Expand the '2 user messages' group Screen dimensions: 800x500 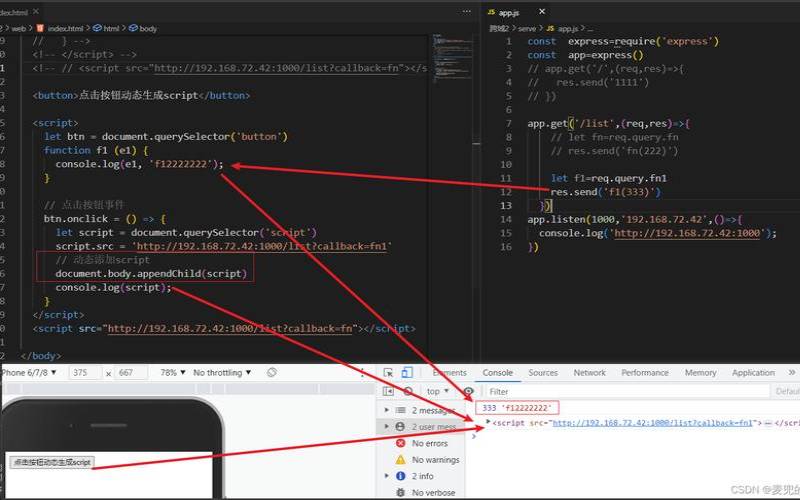coord(386,426)
